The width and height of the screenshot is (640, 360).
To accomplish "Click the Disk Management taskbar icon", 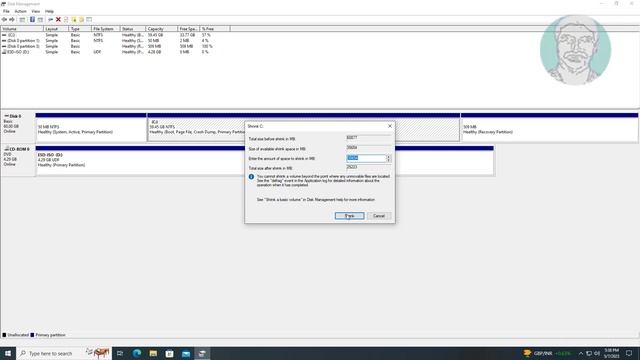I will click(202, 353).
